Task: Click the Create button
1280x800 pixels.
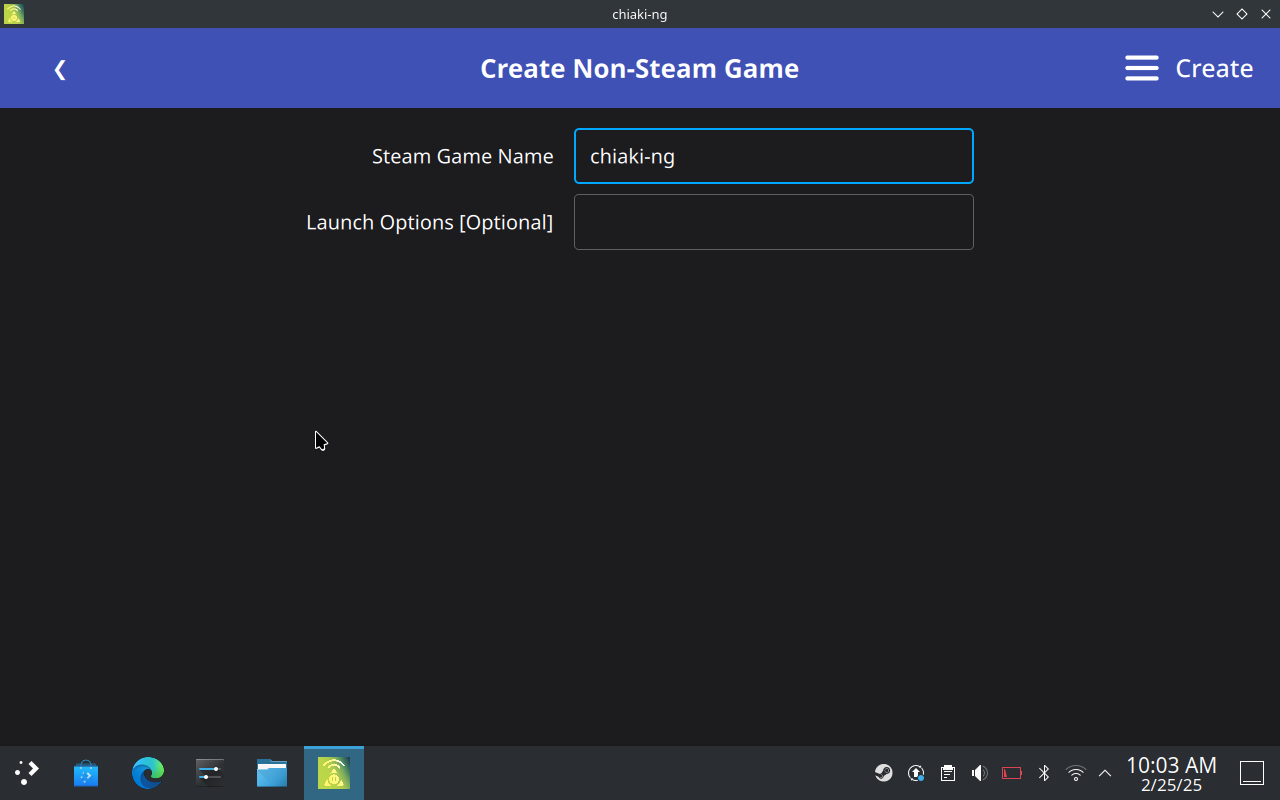Action: (1213, 68)
